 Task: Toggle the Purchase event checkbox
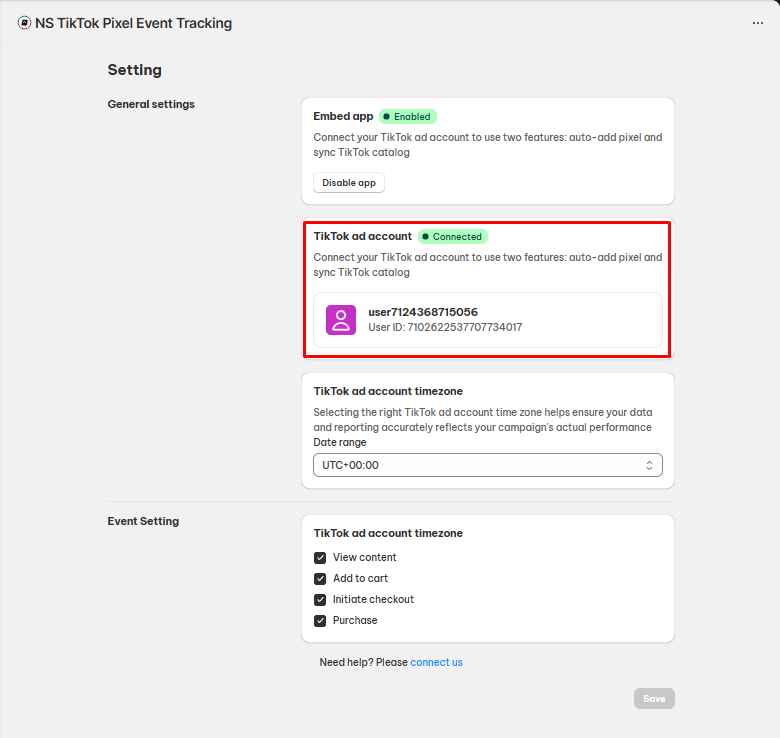pos(320,621)
